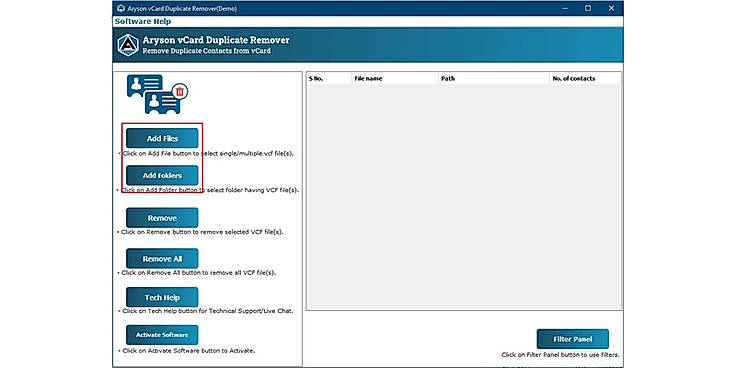Close the Aryson vCard Duplicate Remover window
736x368 pixels.
tap(611, 8)
